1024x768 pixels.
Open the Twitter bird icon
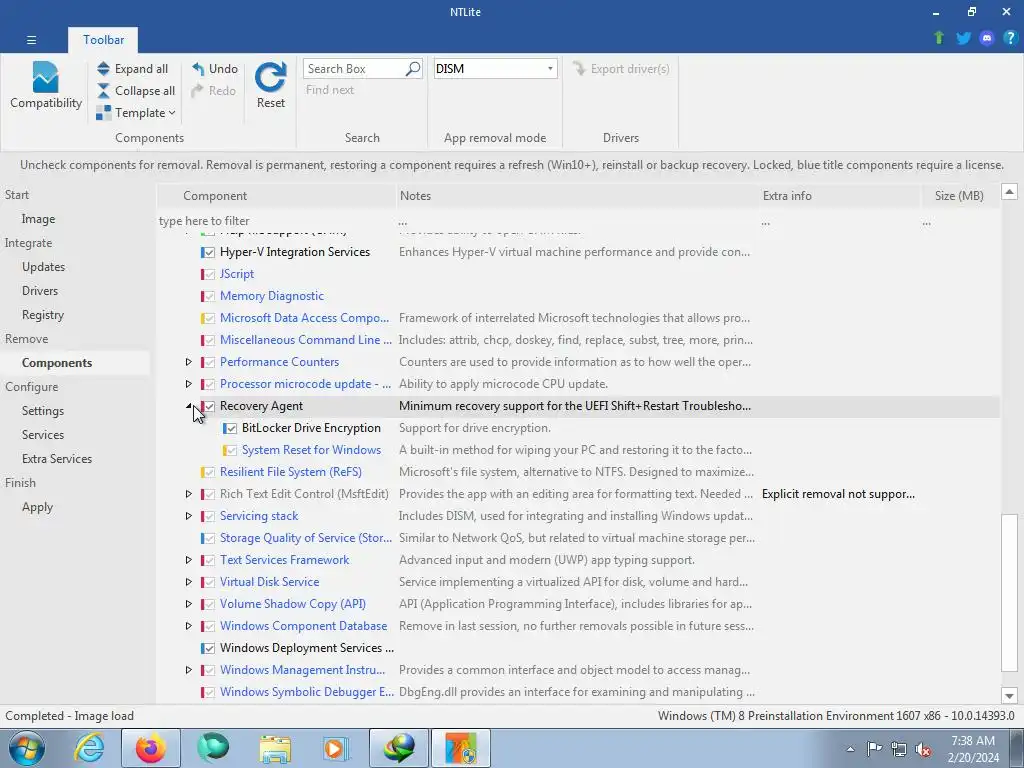tap(963, 38)
